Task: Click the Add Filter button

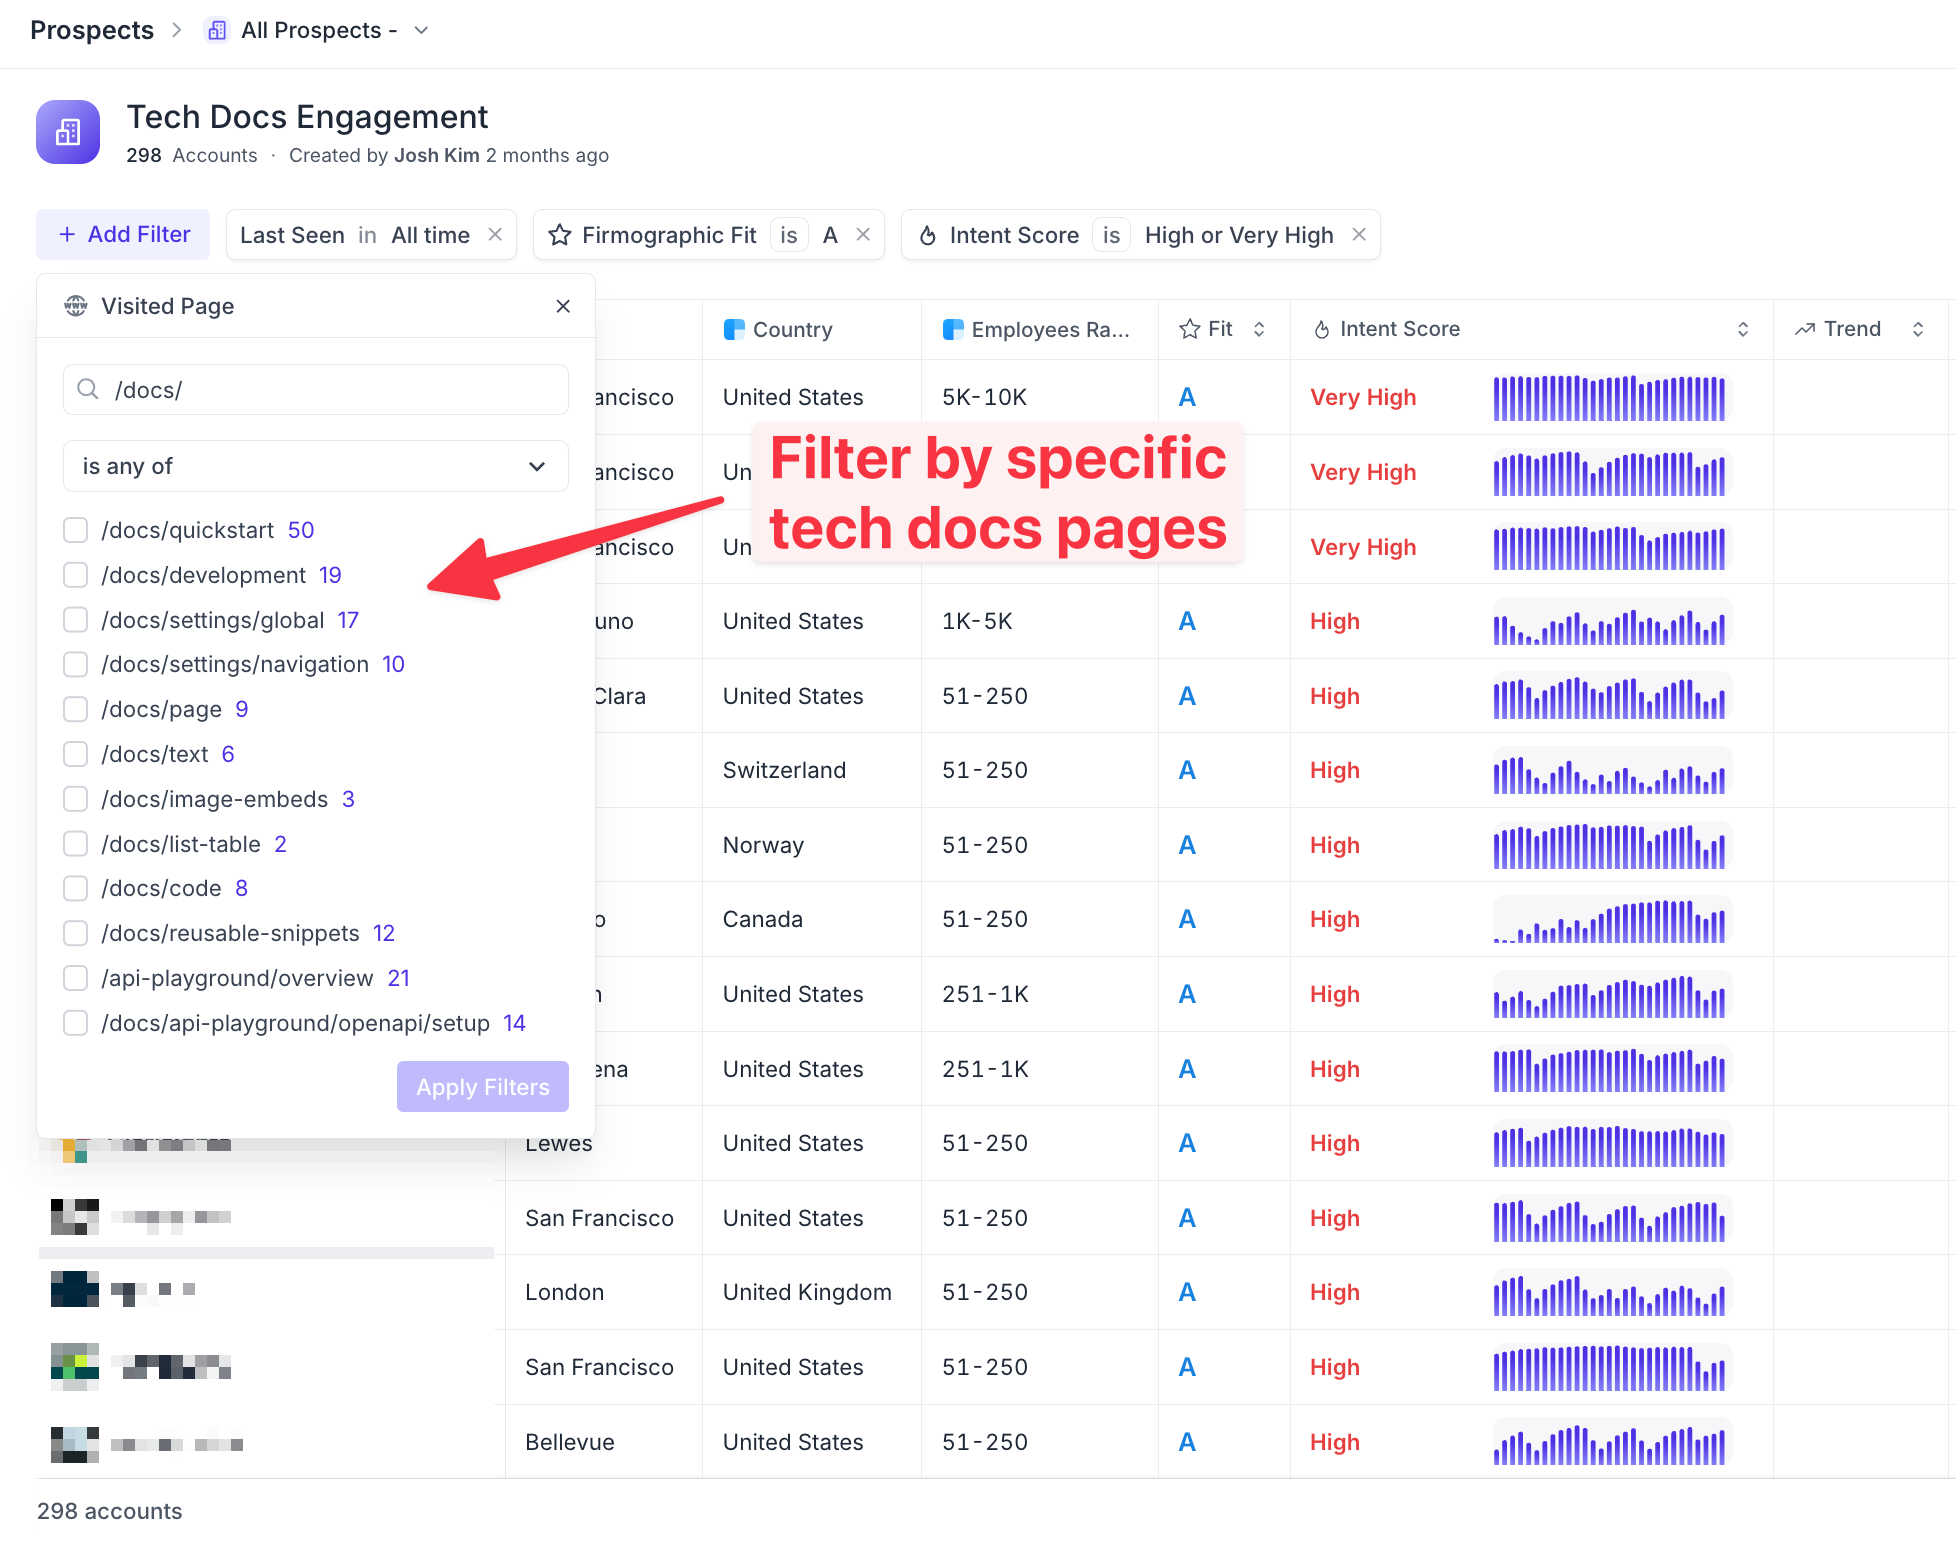Action: [123, 234]
